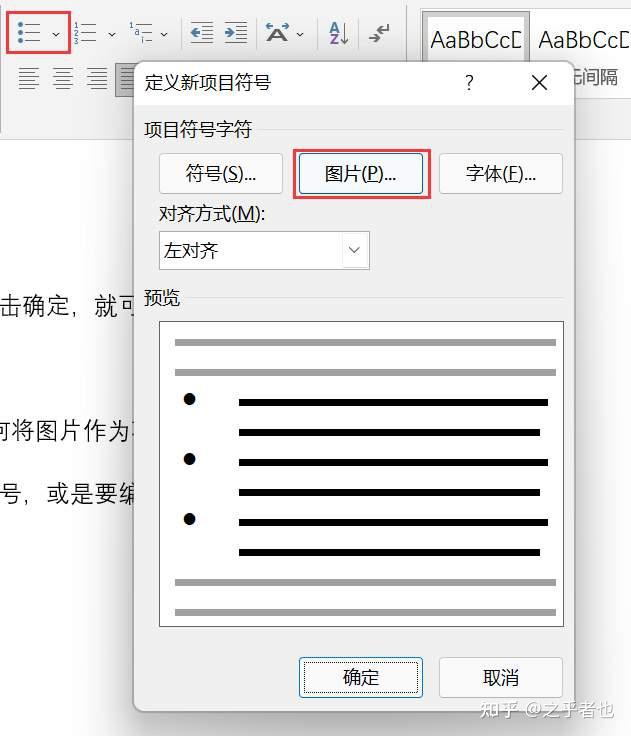Click the 符号(S)... button
Screen dimensions: 631x736
click(x=221, y=173)
